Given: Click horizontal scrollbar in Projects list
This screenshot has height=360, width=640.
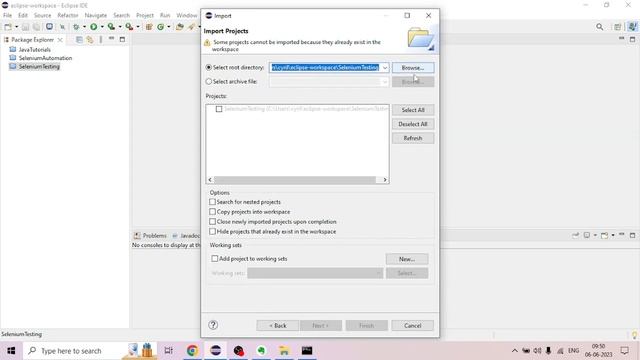Looking at the screenshot, I should pyautogui.click(x=295, y=180).
